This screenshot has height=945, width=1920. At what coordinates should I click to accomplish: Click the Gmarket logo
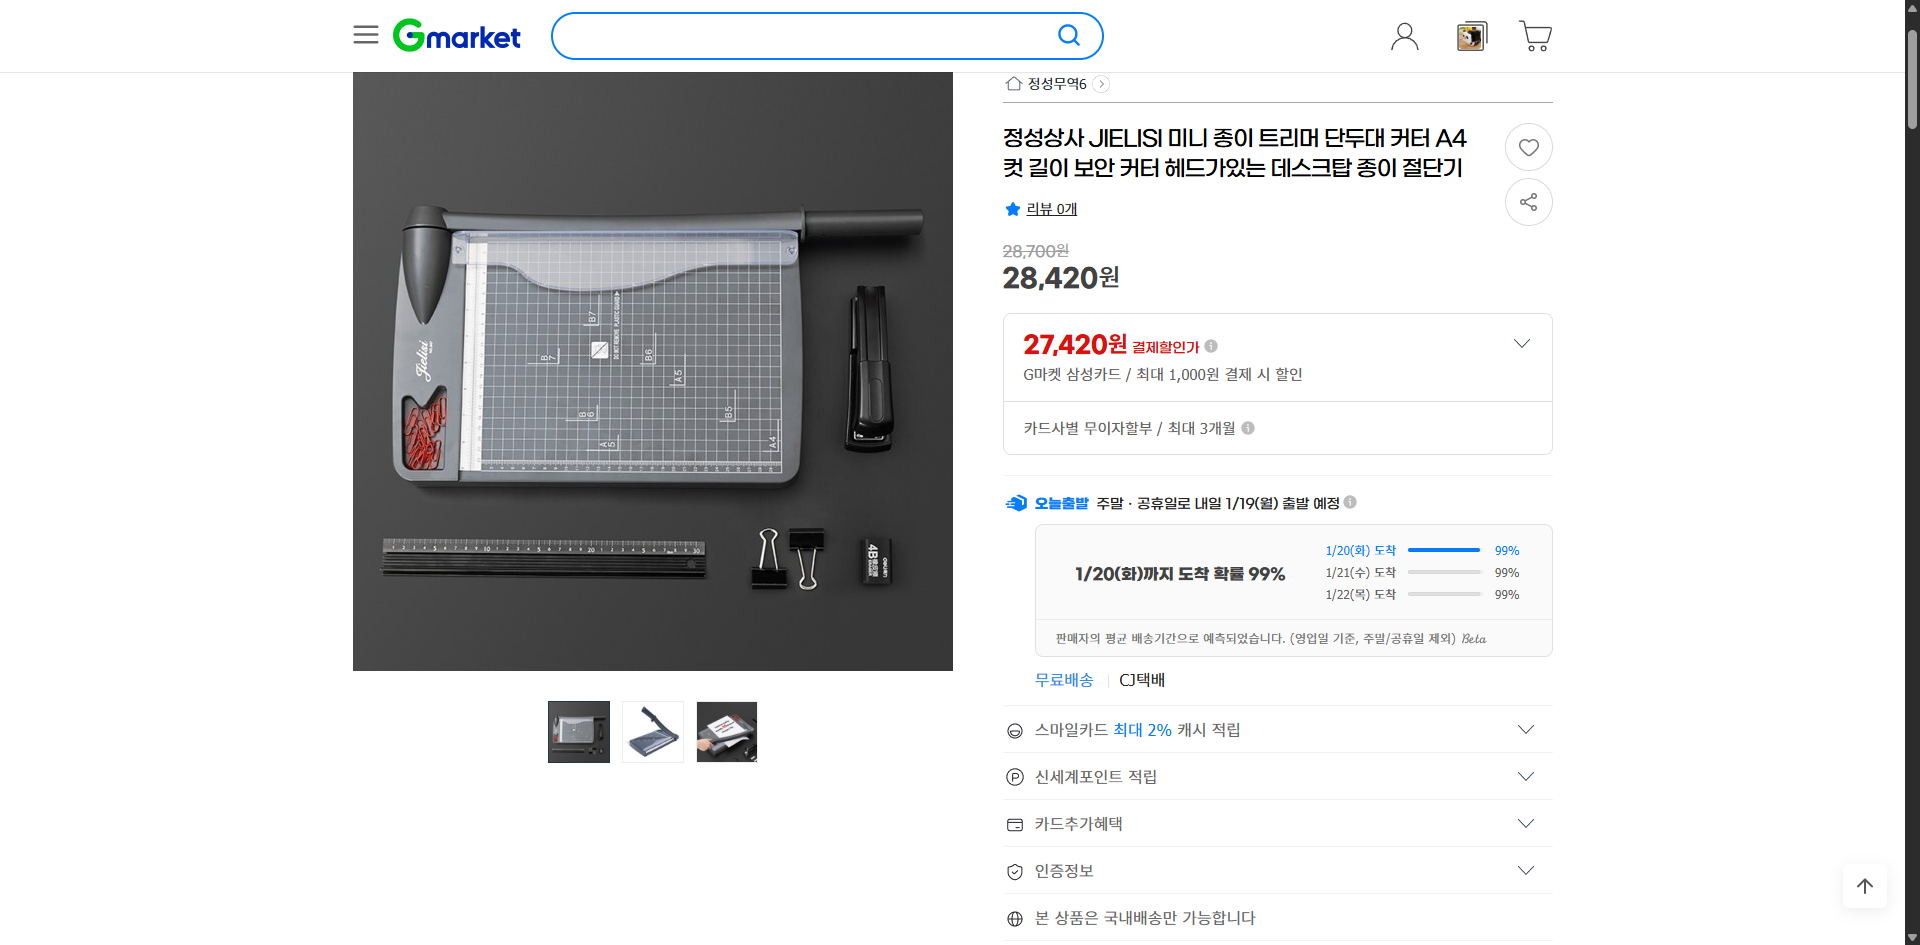(456, 35)
